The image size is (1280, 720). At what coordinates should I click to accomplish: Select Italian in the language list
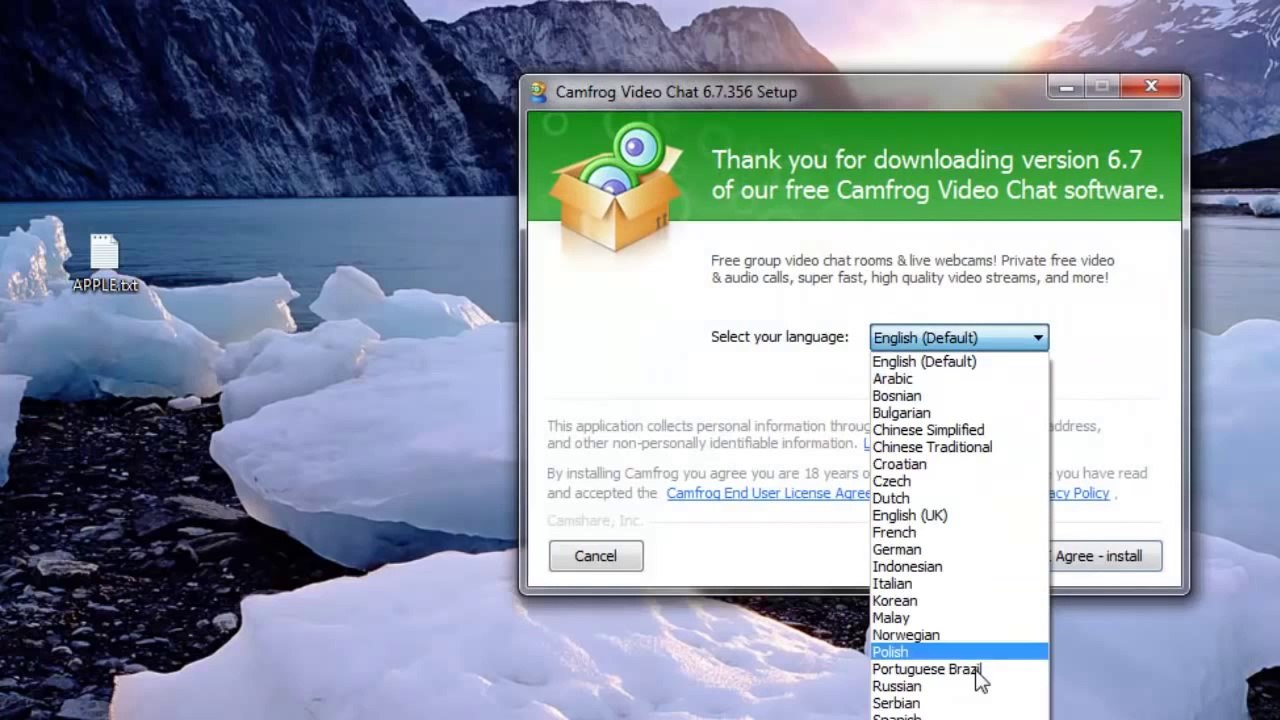960,583
